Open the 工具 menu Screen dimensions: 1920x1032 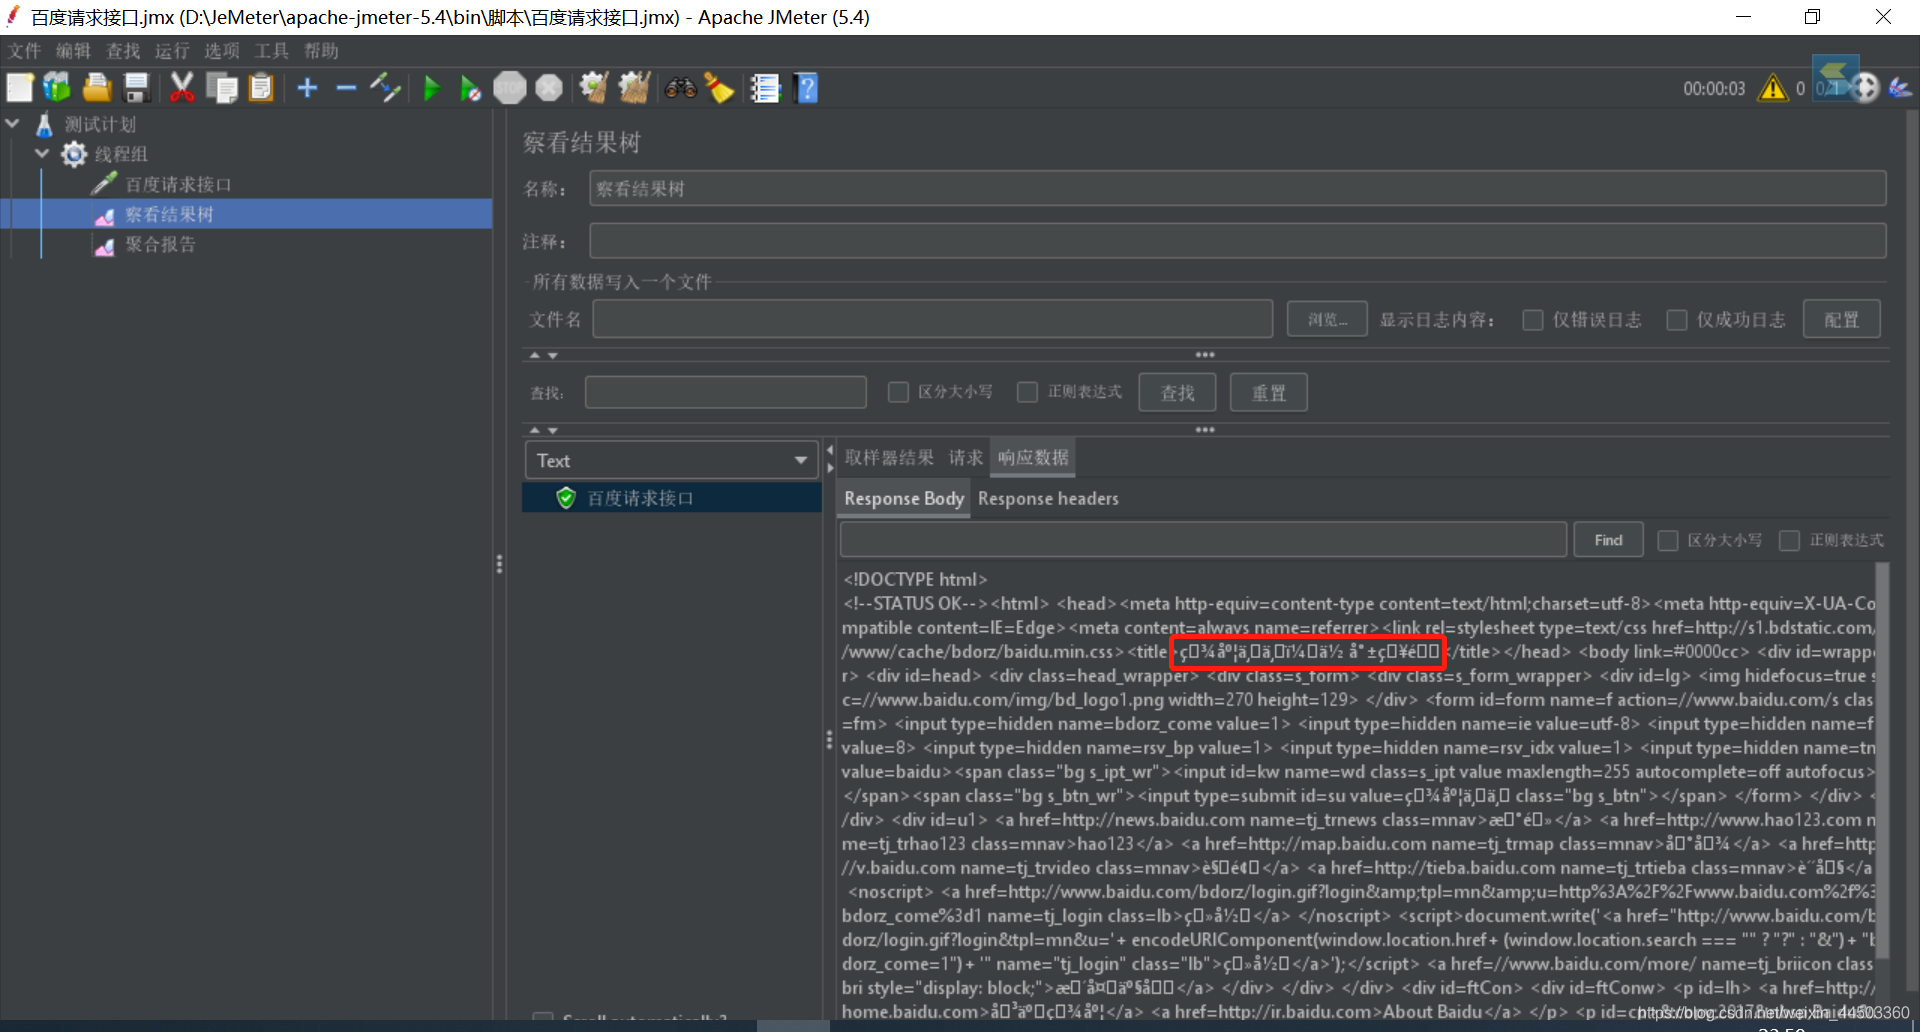tap(271, 51)
